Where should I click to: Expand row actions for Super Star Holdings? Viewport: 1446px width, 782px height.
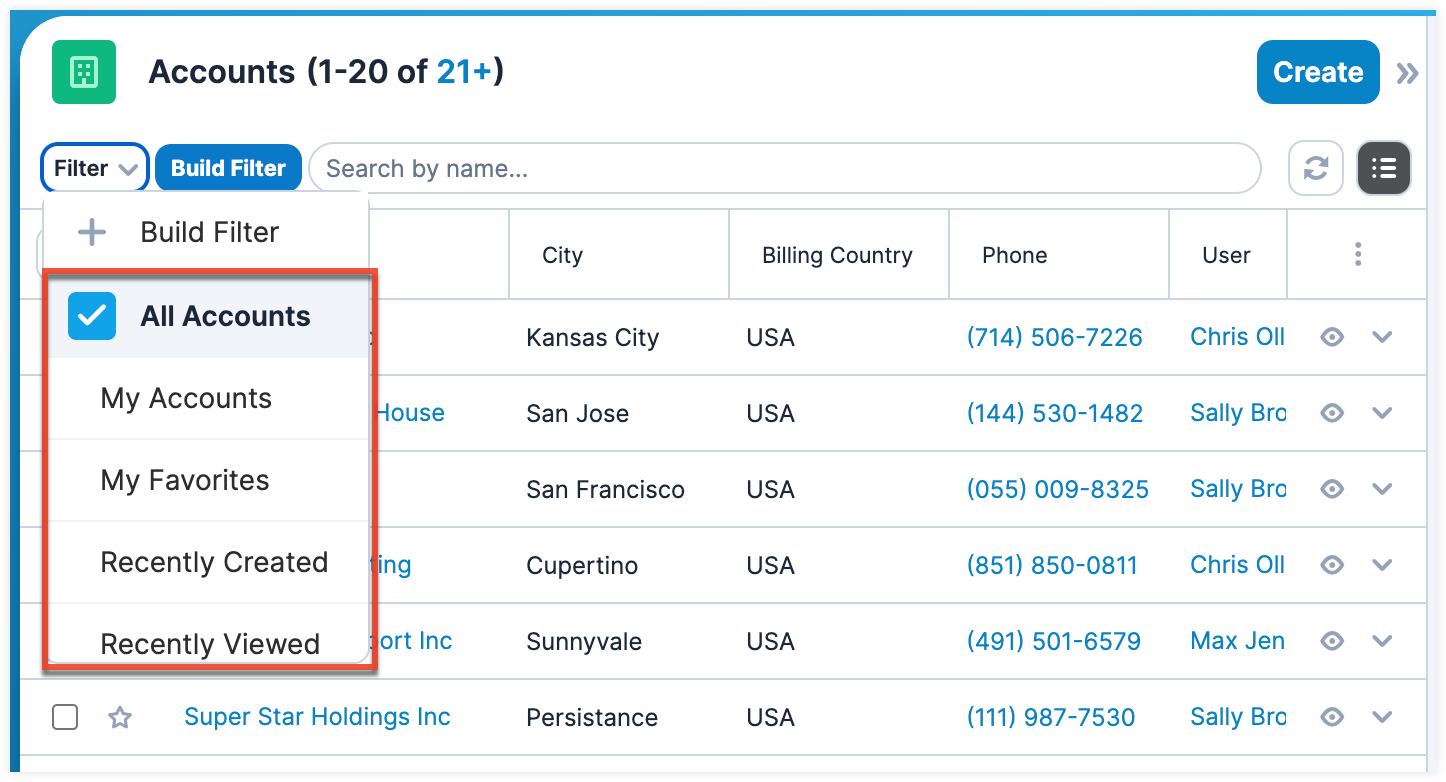1382,717
